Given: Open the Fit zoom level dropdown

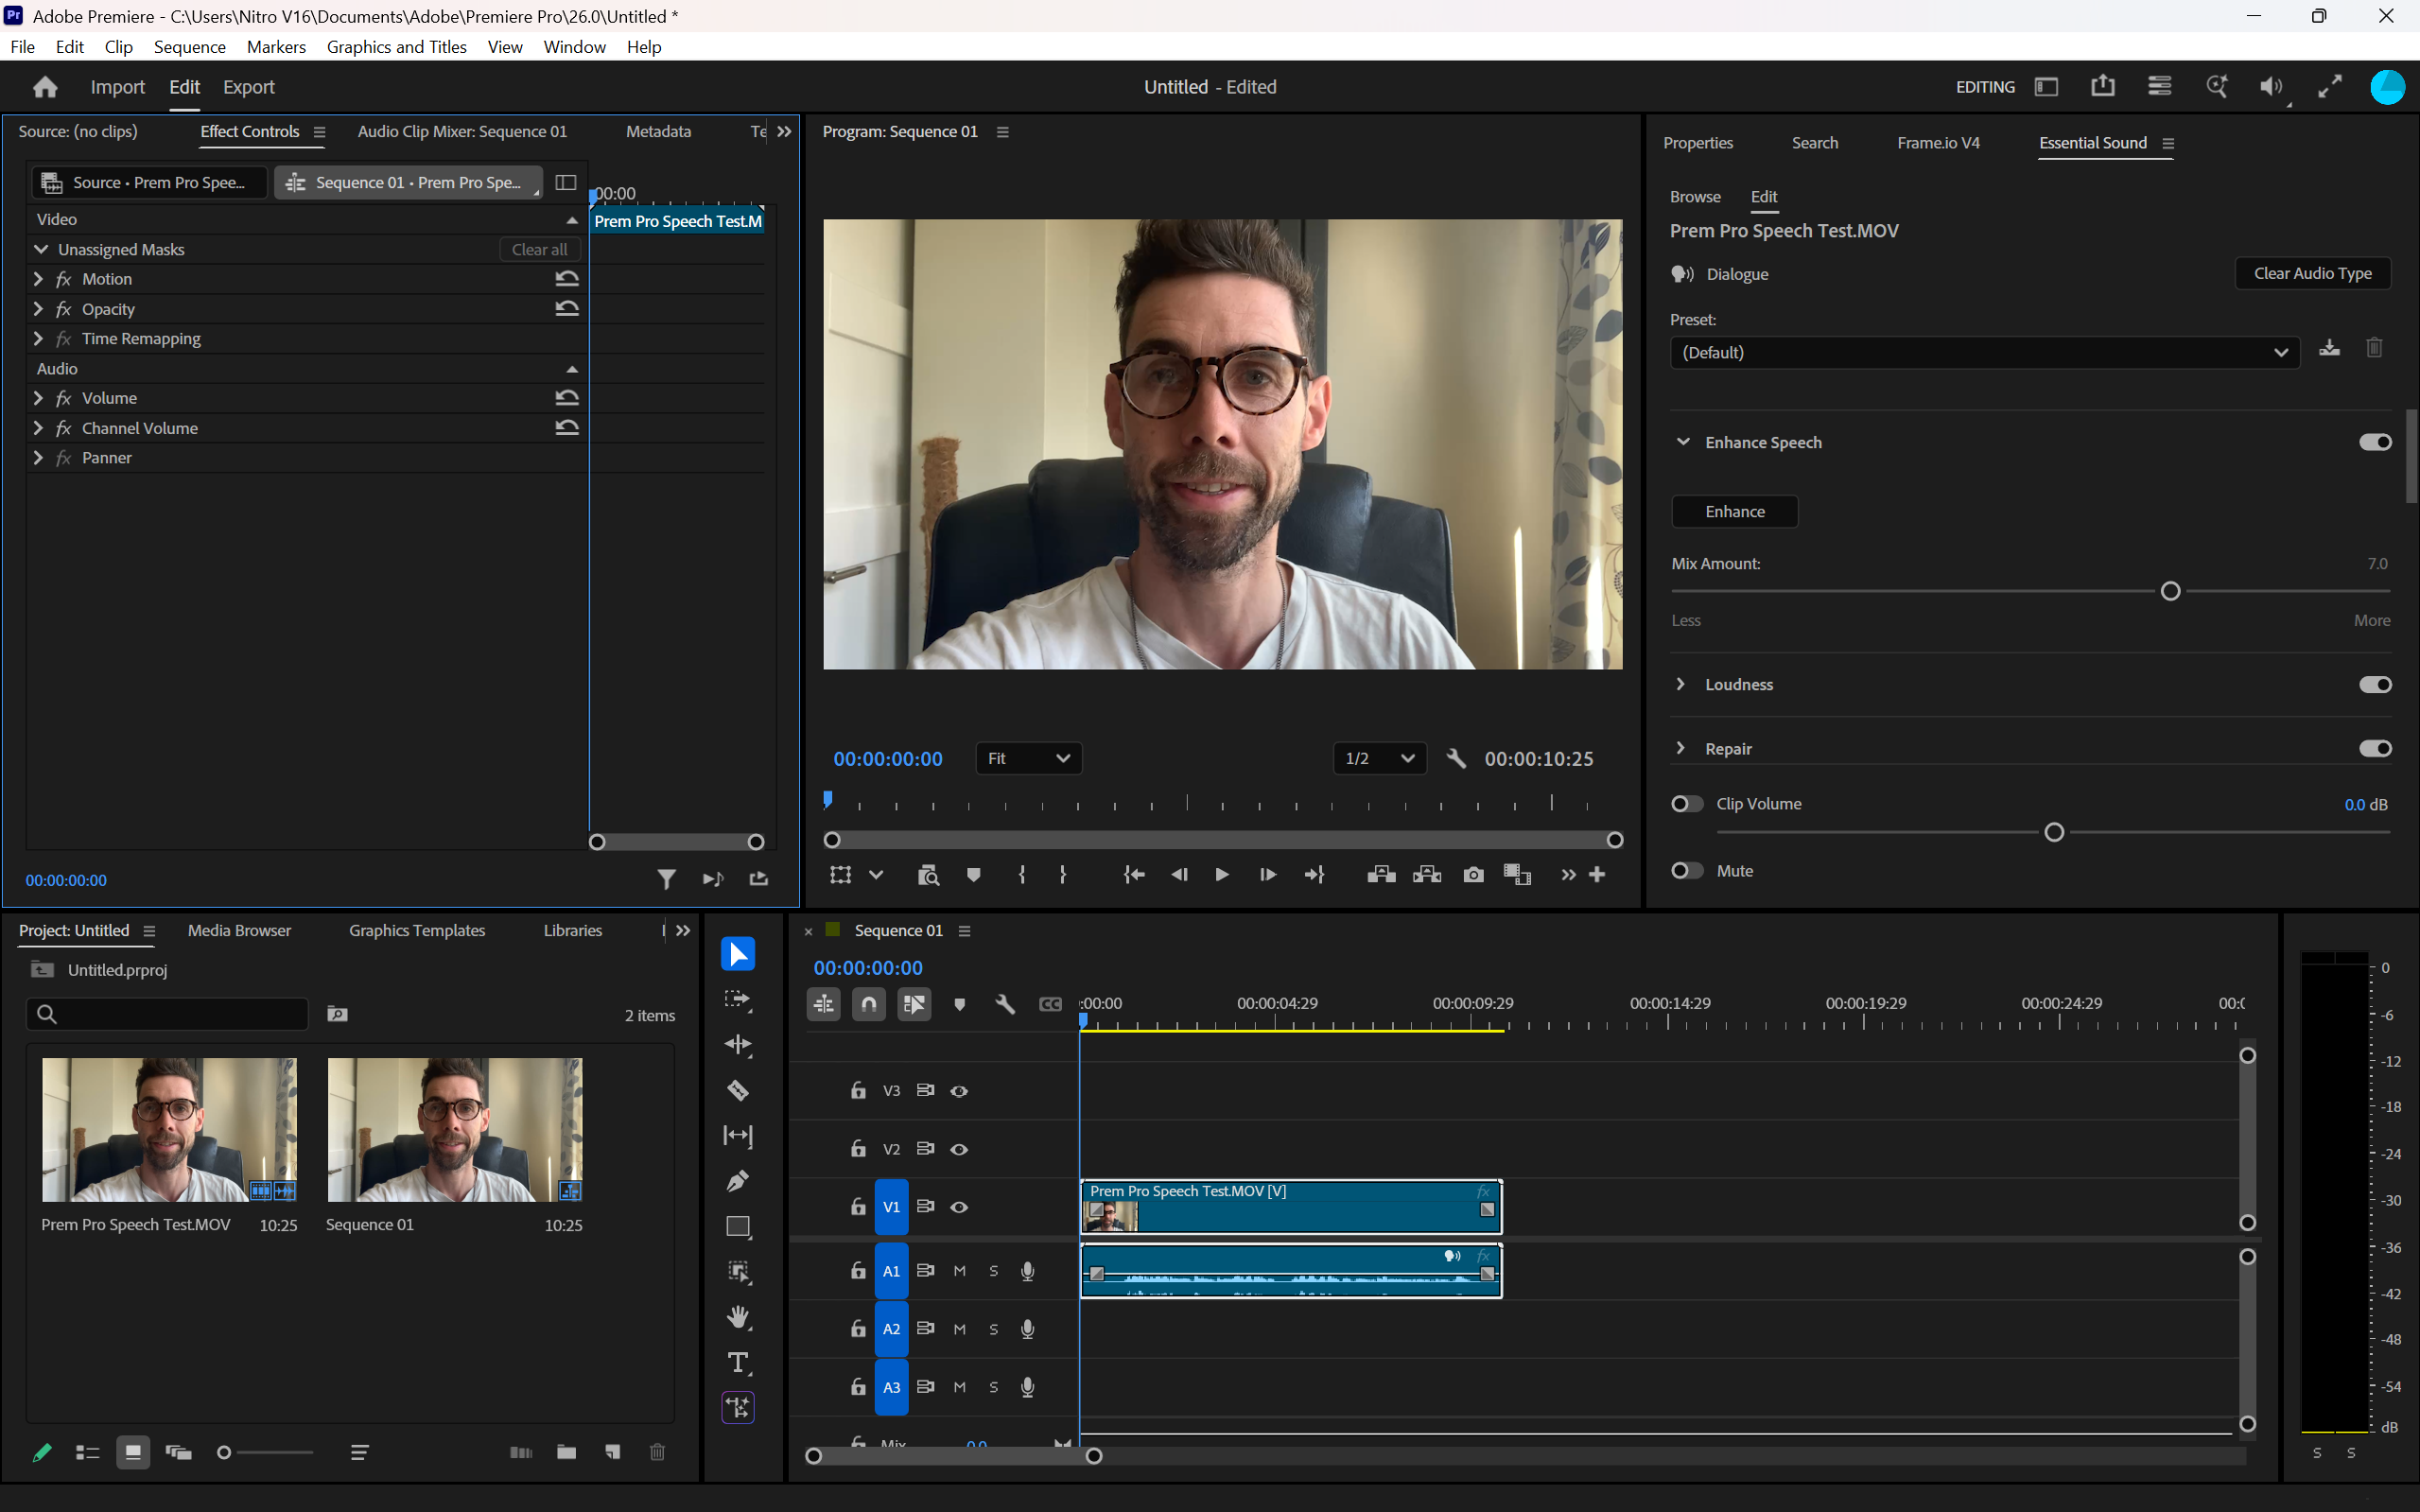Looking at the screenshot, I should tap(1028, 759).
